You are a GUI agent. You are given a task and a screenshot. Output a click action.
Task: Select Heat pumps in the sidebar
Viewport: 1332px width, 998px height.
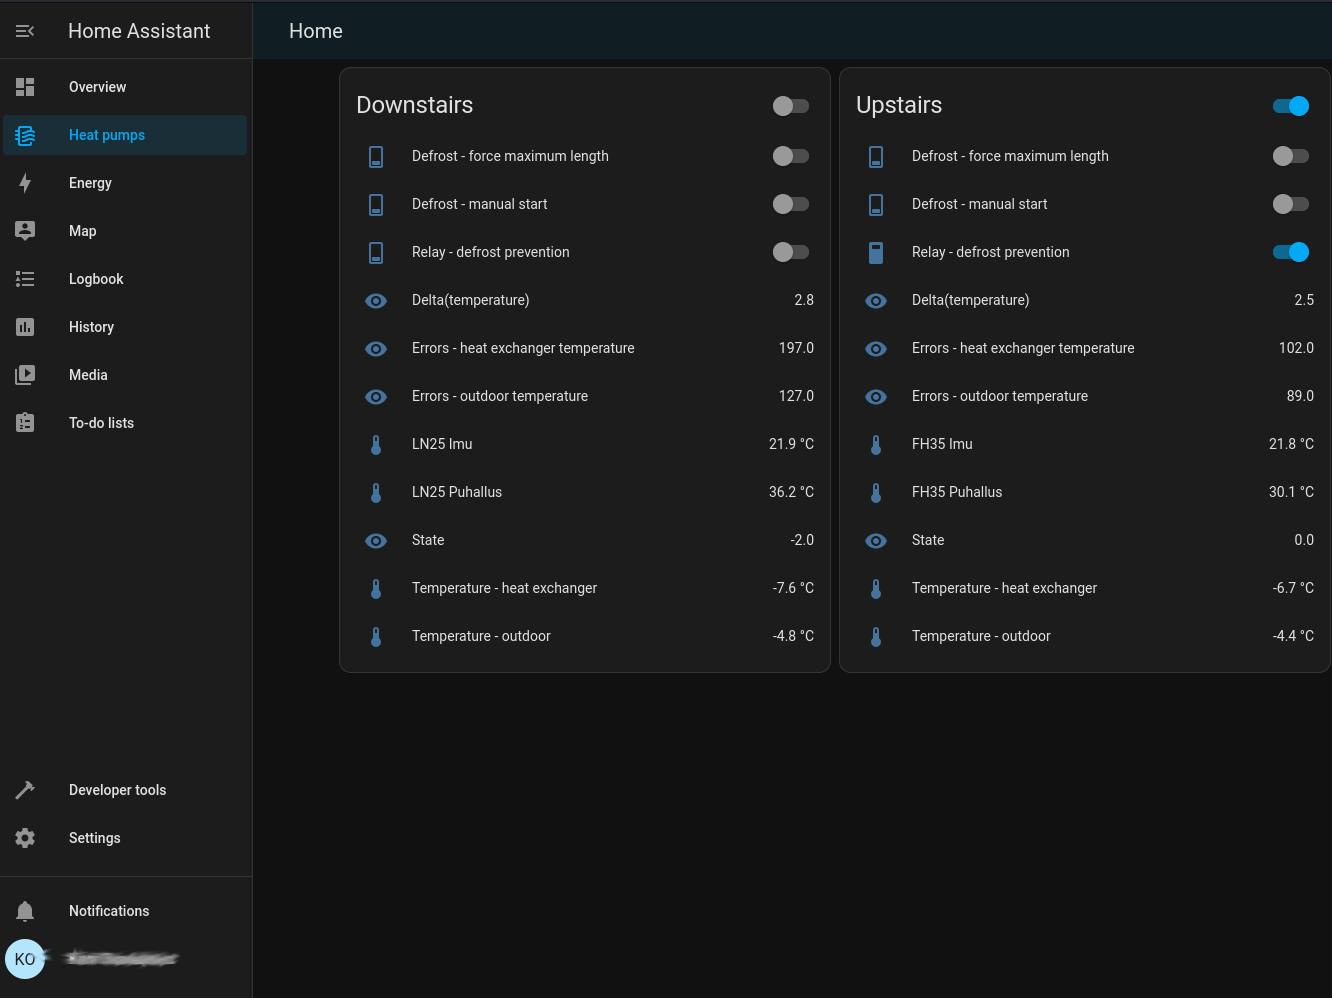click(107, 135)
